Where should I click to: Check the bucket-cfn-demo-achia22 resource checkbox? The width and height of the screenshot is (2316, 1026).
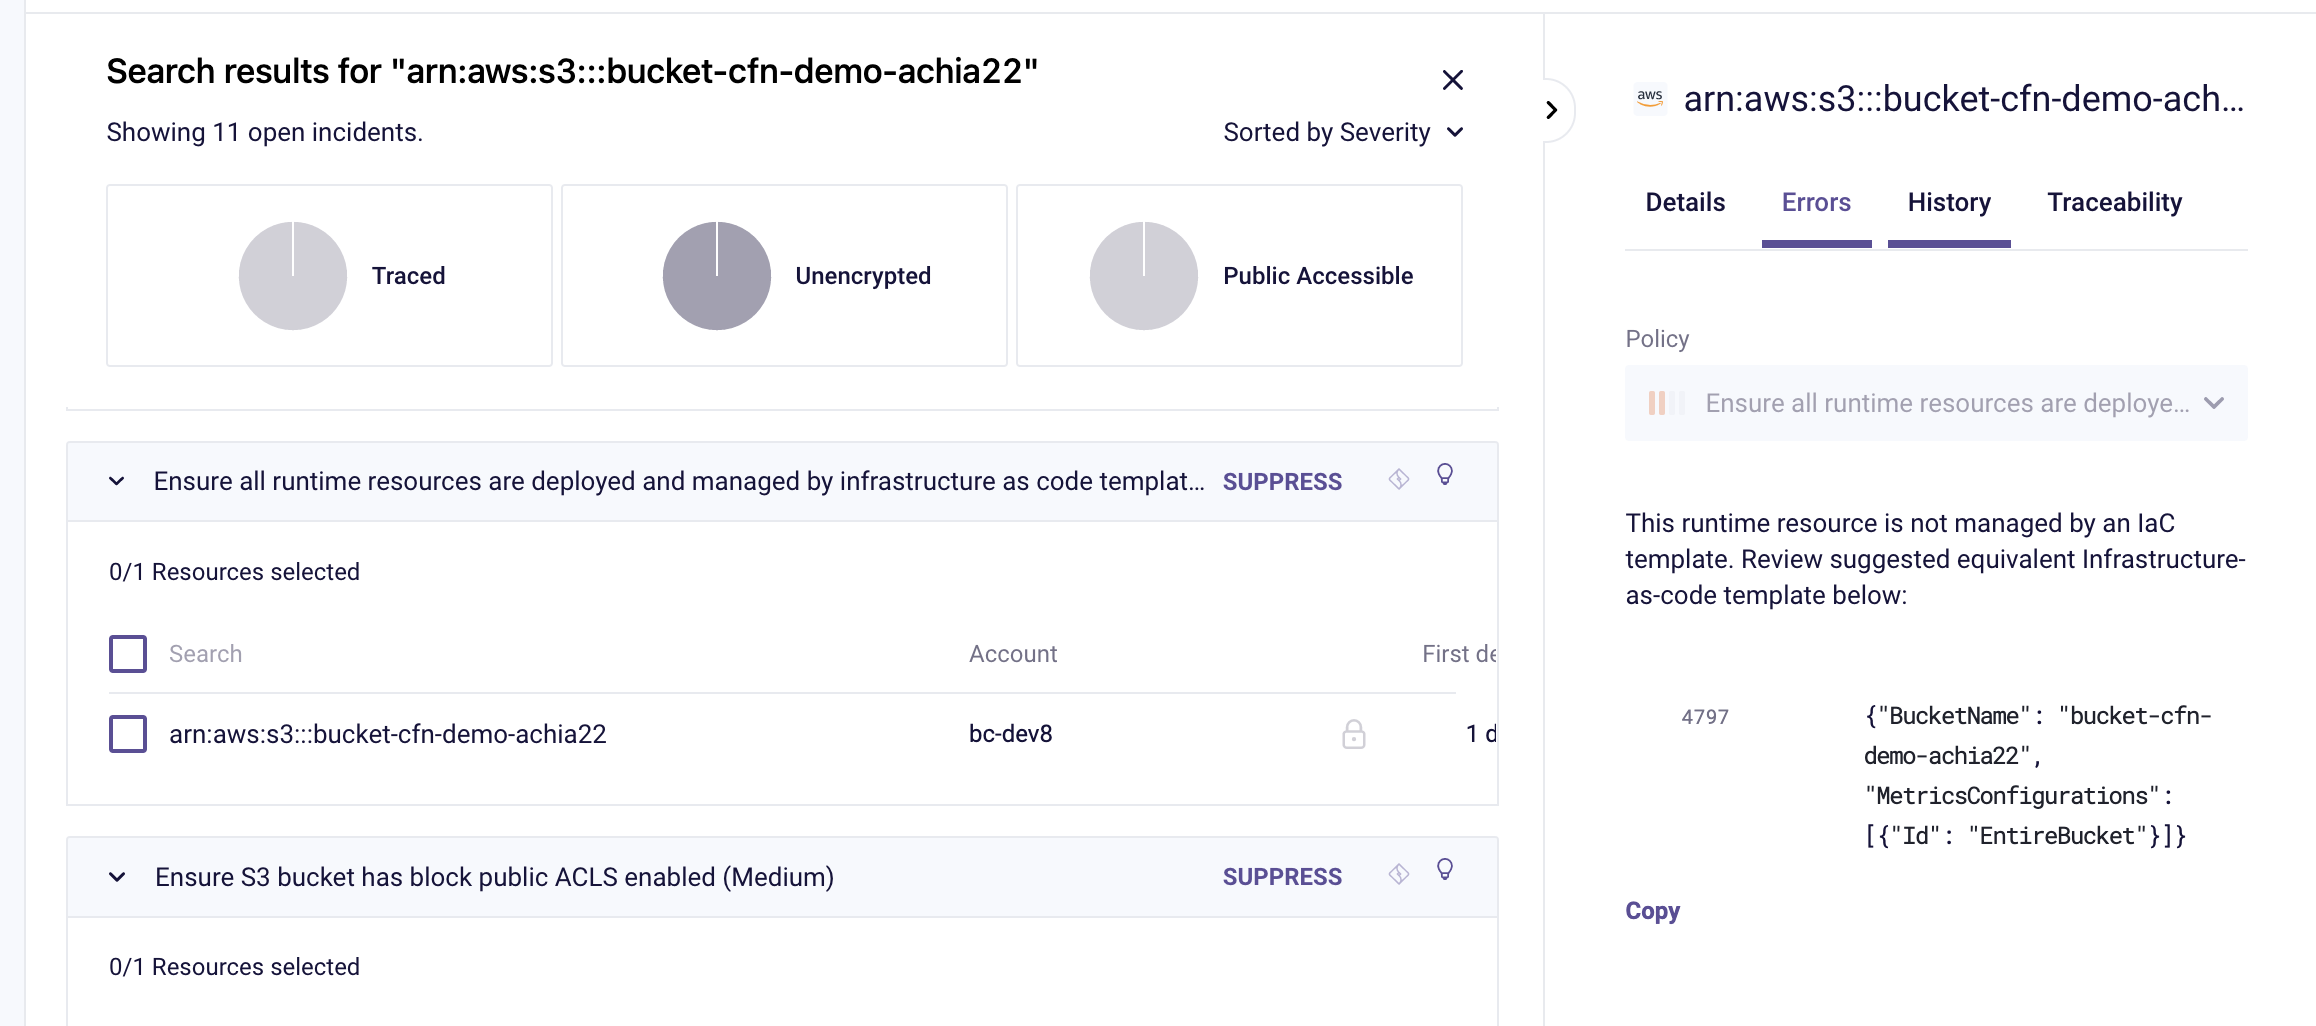128,734
